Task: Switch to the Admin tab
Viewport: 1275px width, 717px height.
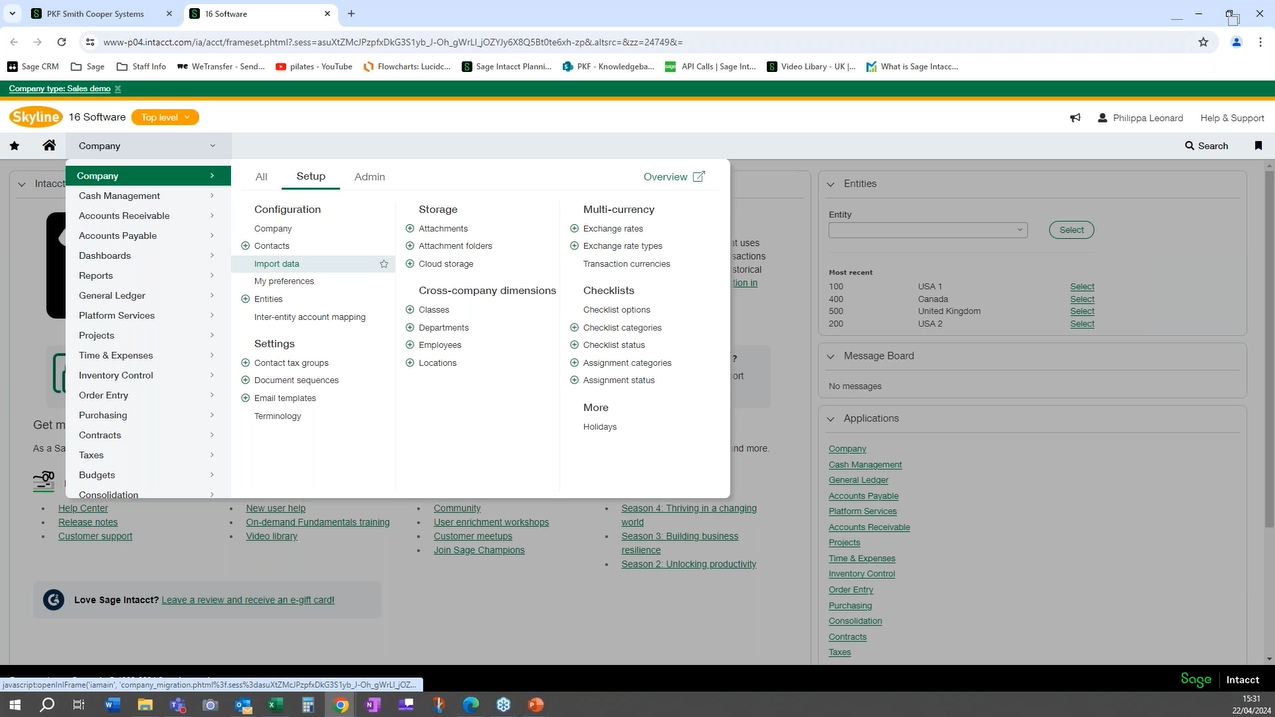Action: pyautogui.click(x=369, y=177)
